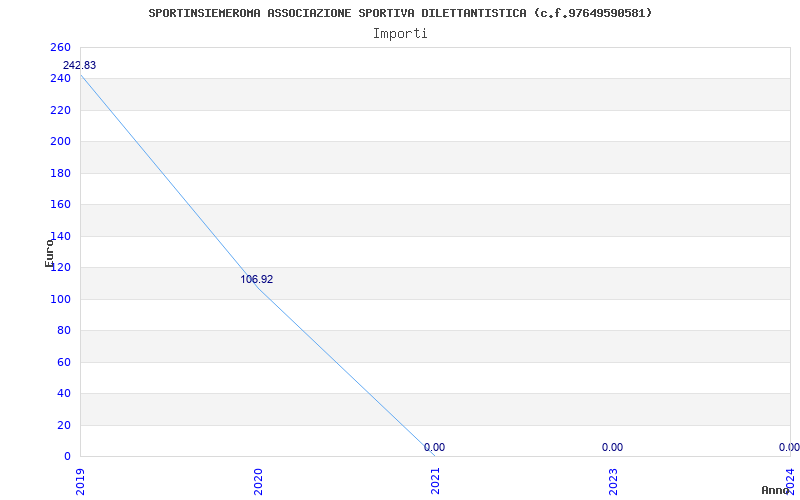Click the 2020 x-axis label
This screenshot has height=500, width=800.
pos(258,481)
